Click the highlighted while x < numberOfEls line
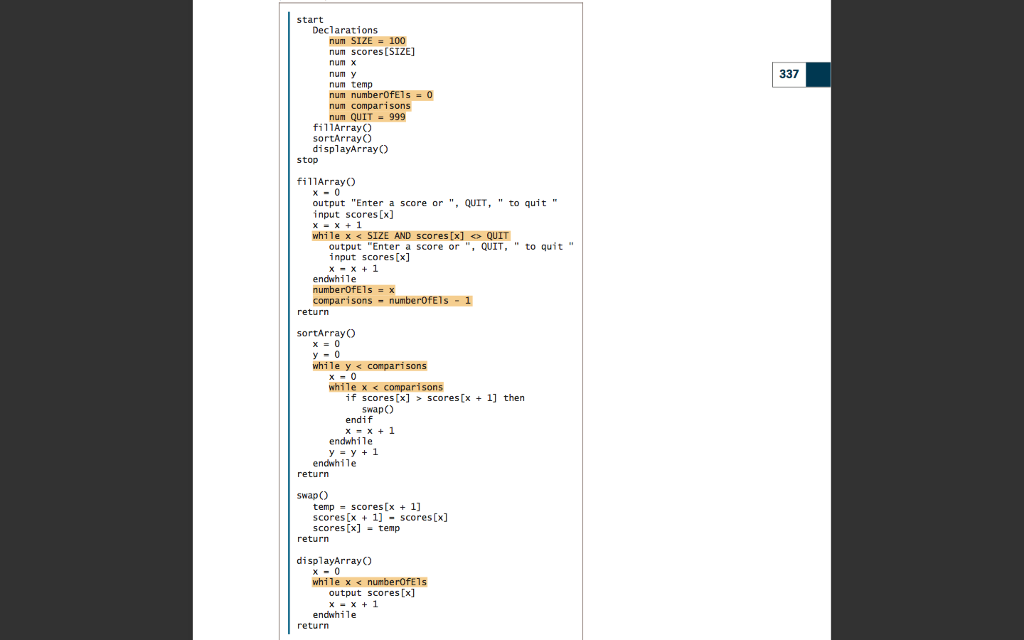This screenshot has width=1024, height=640. [x=371, y=581]
